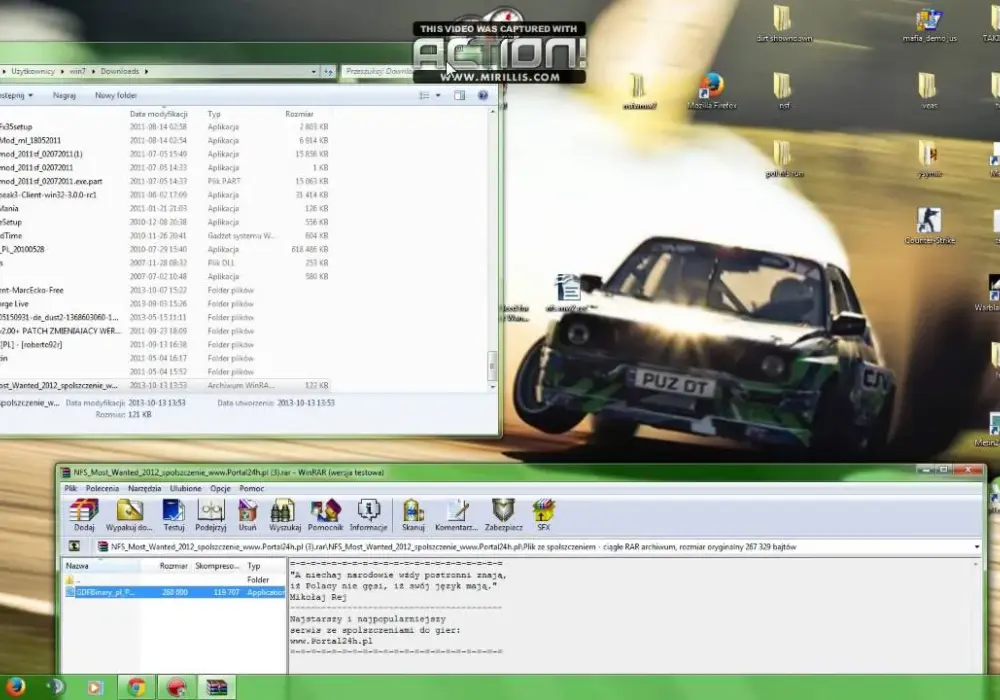Toggle the preview pane icon in Explorer
This screenshot has height=700, width=1000.
pyautogui.click(x=459, y=96)
